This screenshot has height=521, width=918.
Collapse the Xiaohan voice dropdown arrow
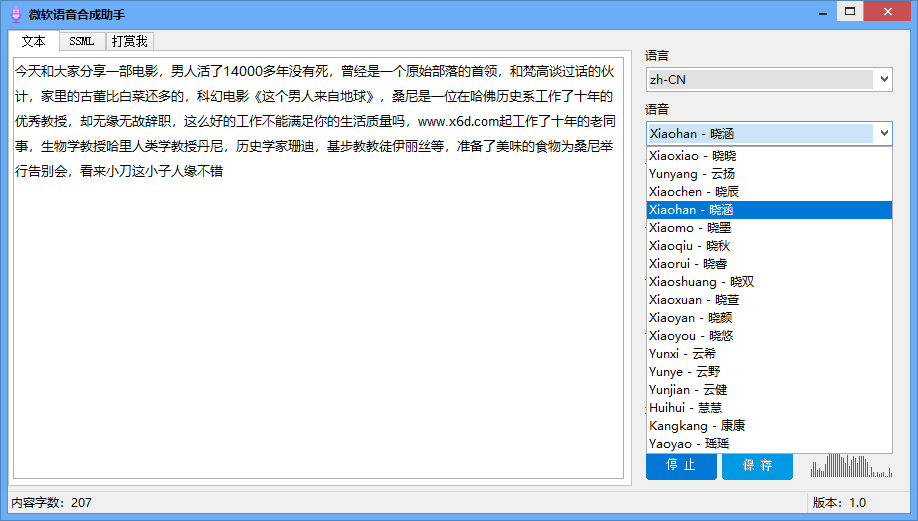click(x=883, y=133)
